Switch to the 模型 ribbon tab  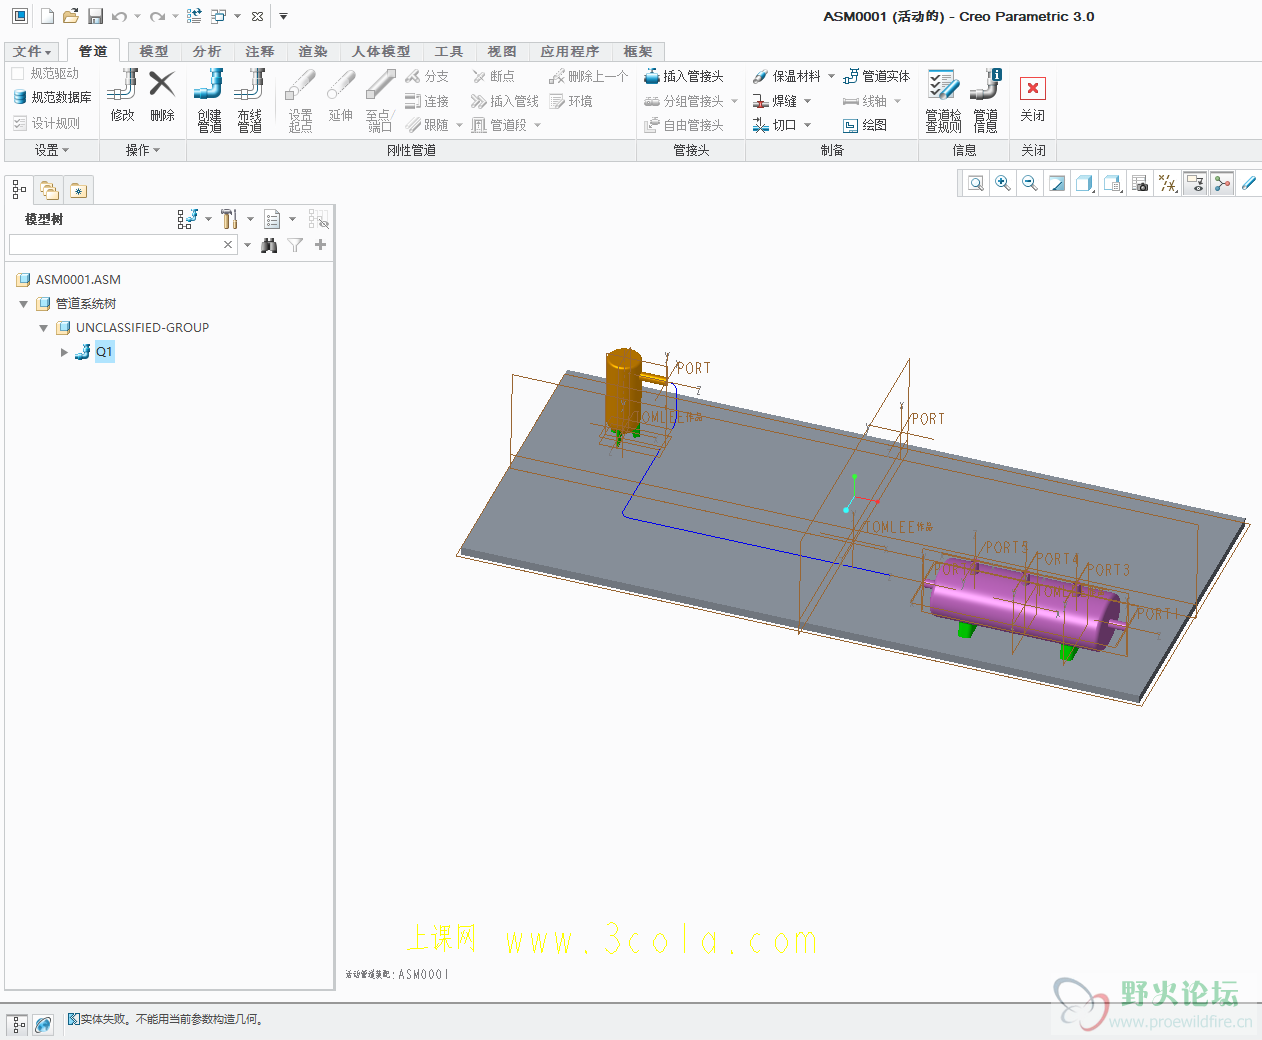click(x=154, y=51)
